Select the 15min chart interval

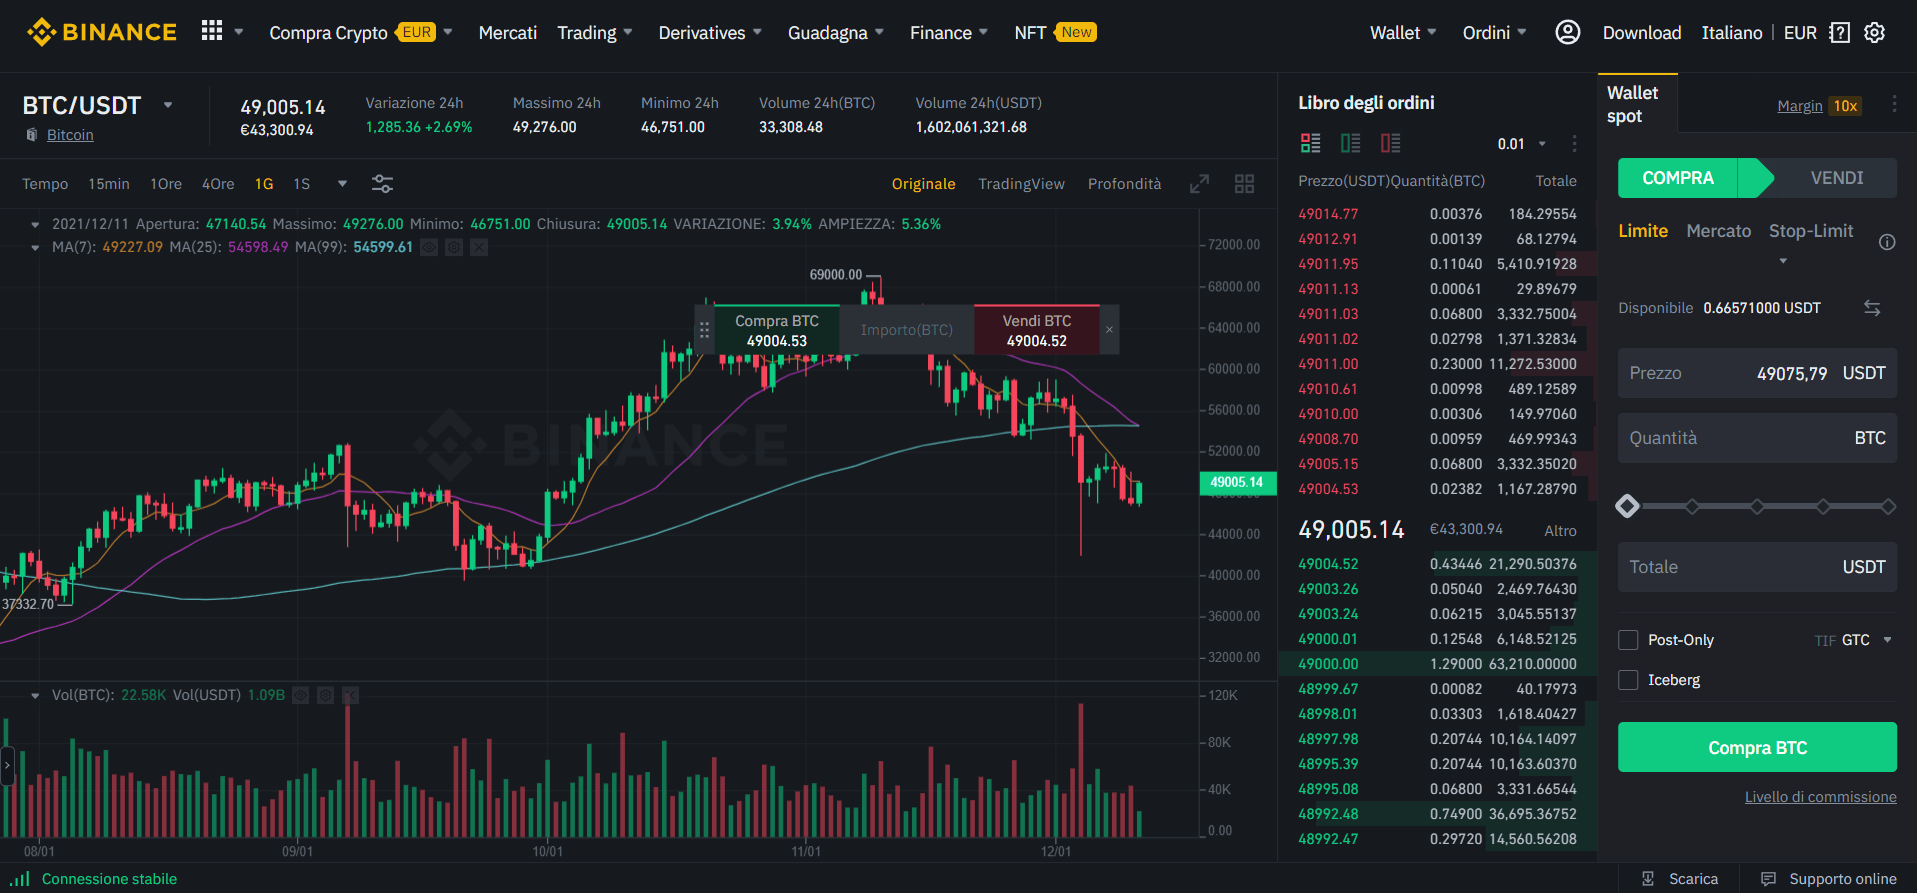109,184
